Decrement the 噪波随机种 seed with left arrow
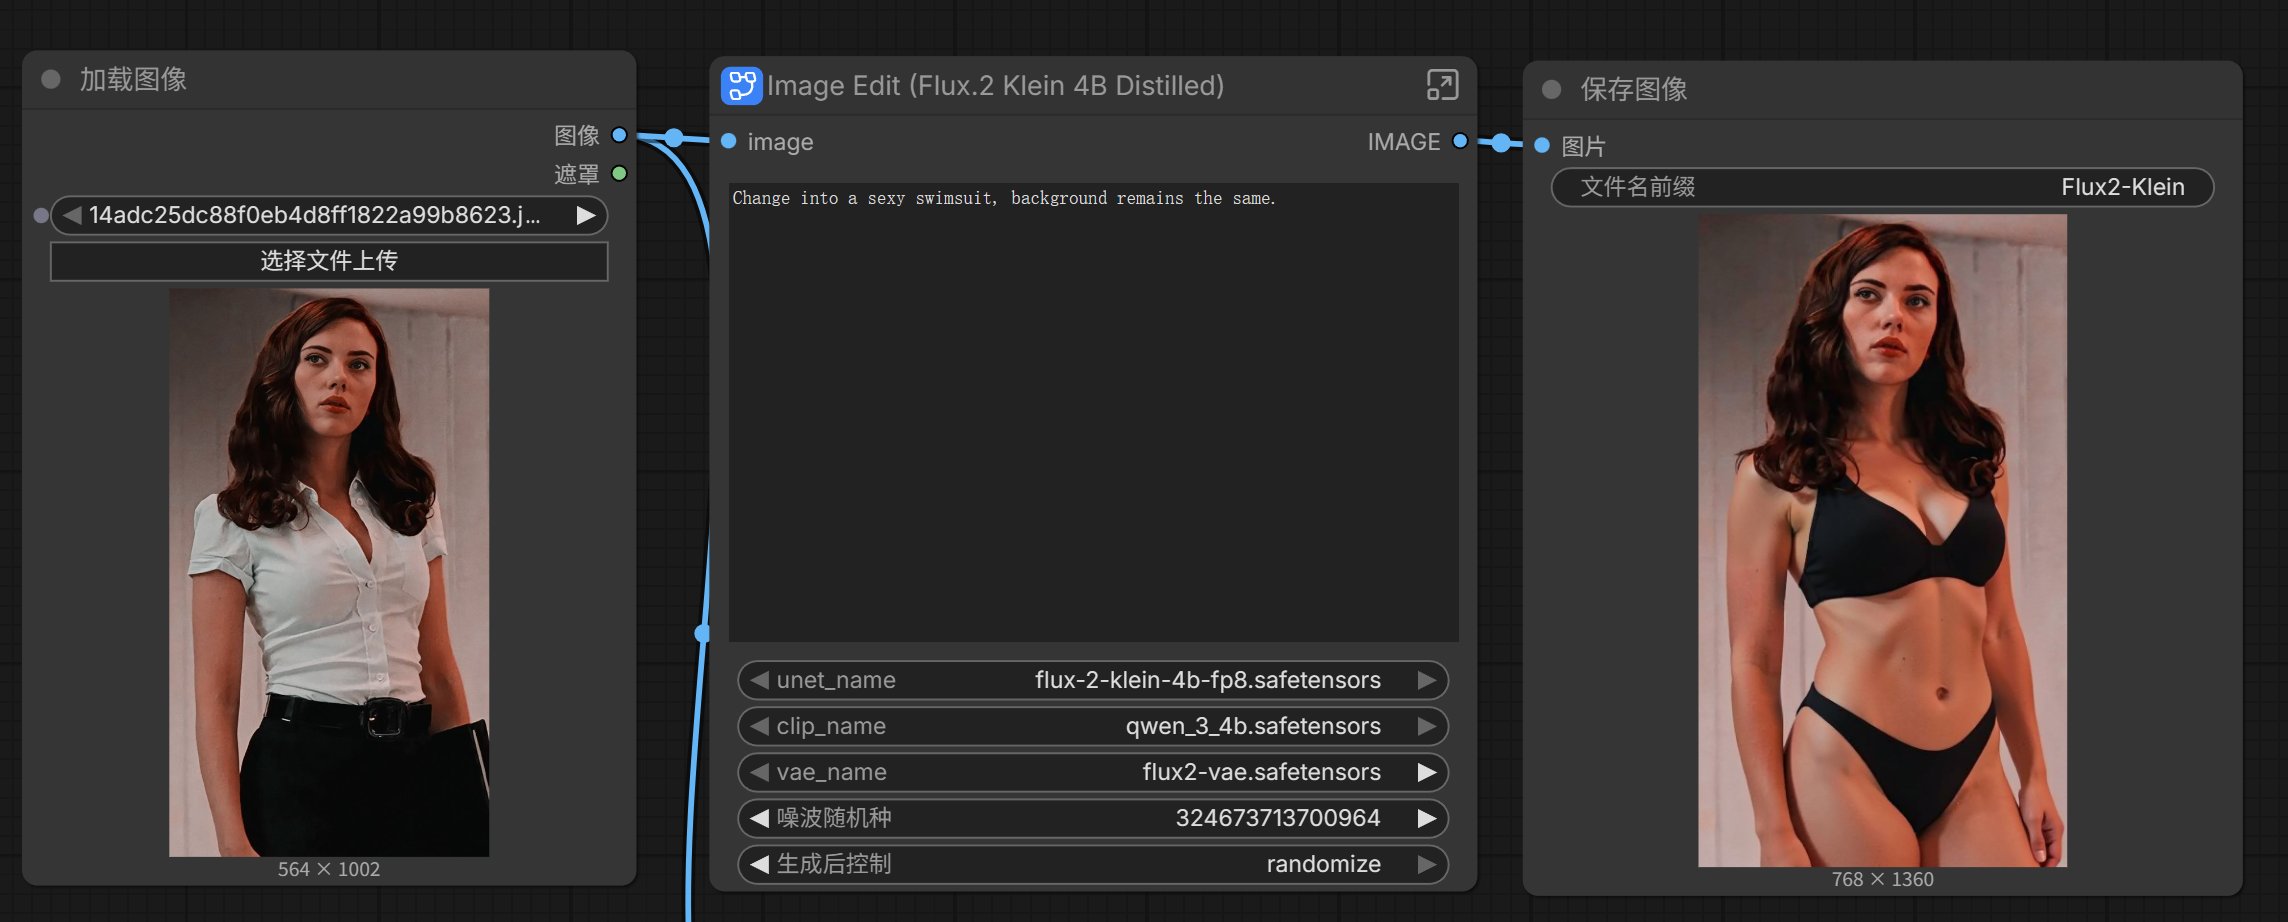This screenshot has height=922, width=2288. click(x=759, y=818)
